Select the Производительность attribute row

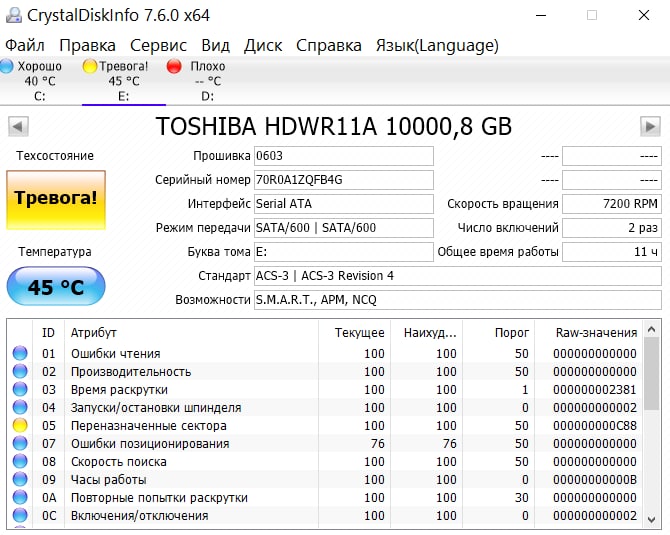pos(325,371)
